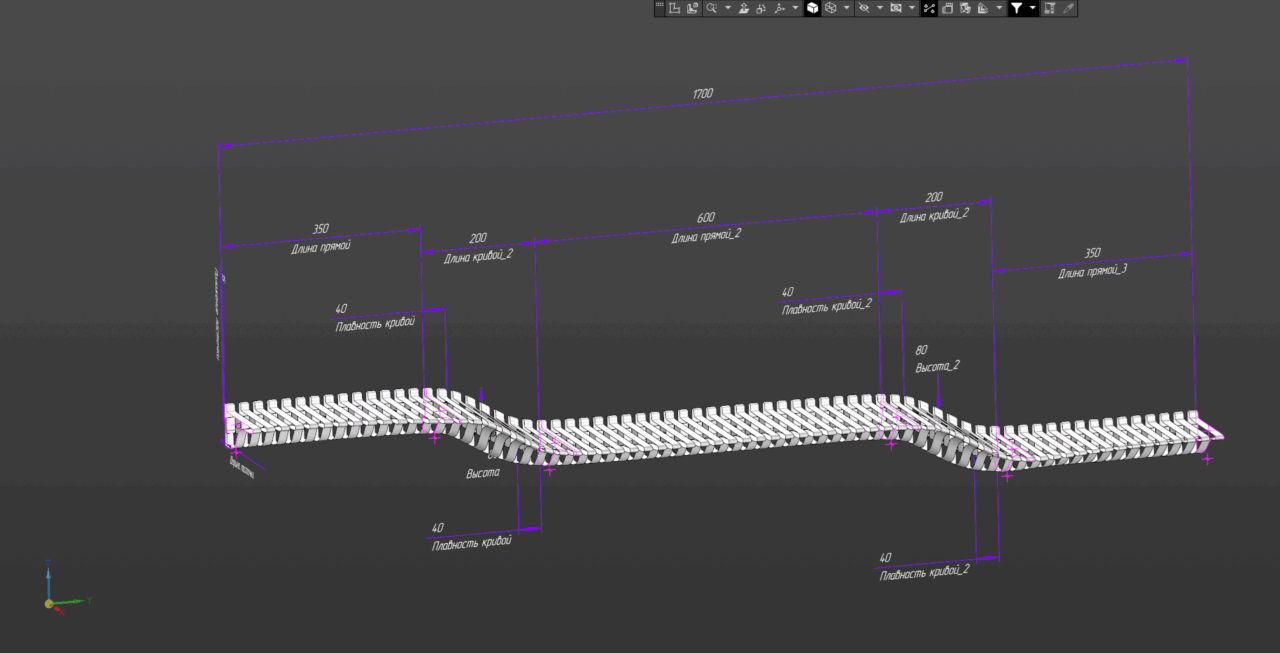Click the eye-in-frame visibility icon
The image size is (1280, 653).
pyautogui.click(x=896, y=8)
